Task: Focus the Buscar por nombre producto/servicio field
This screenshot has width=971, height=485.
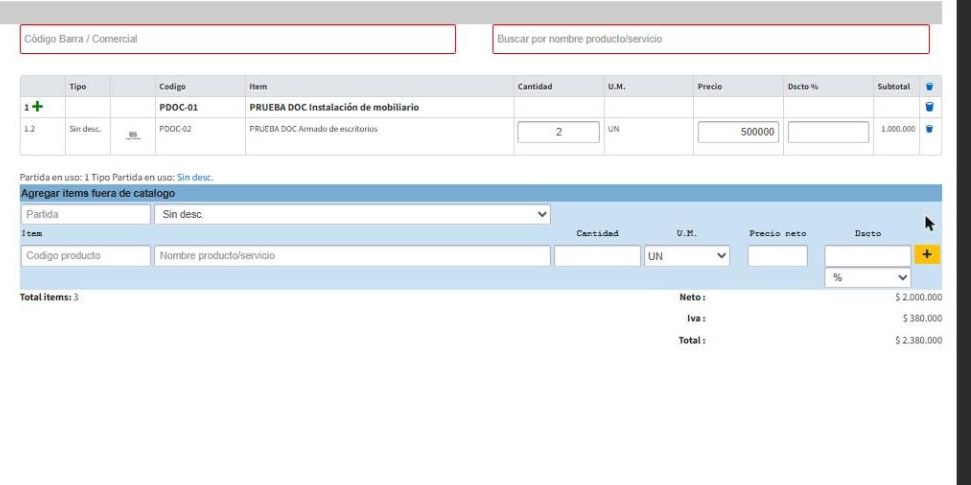Action: 711,39
